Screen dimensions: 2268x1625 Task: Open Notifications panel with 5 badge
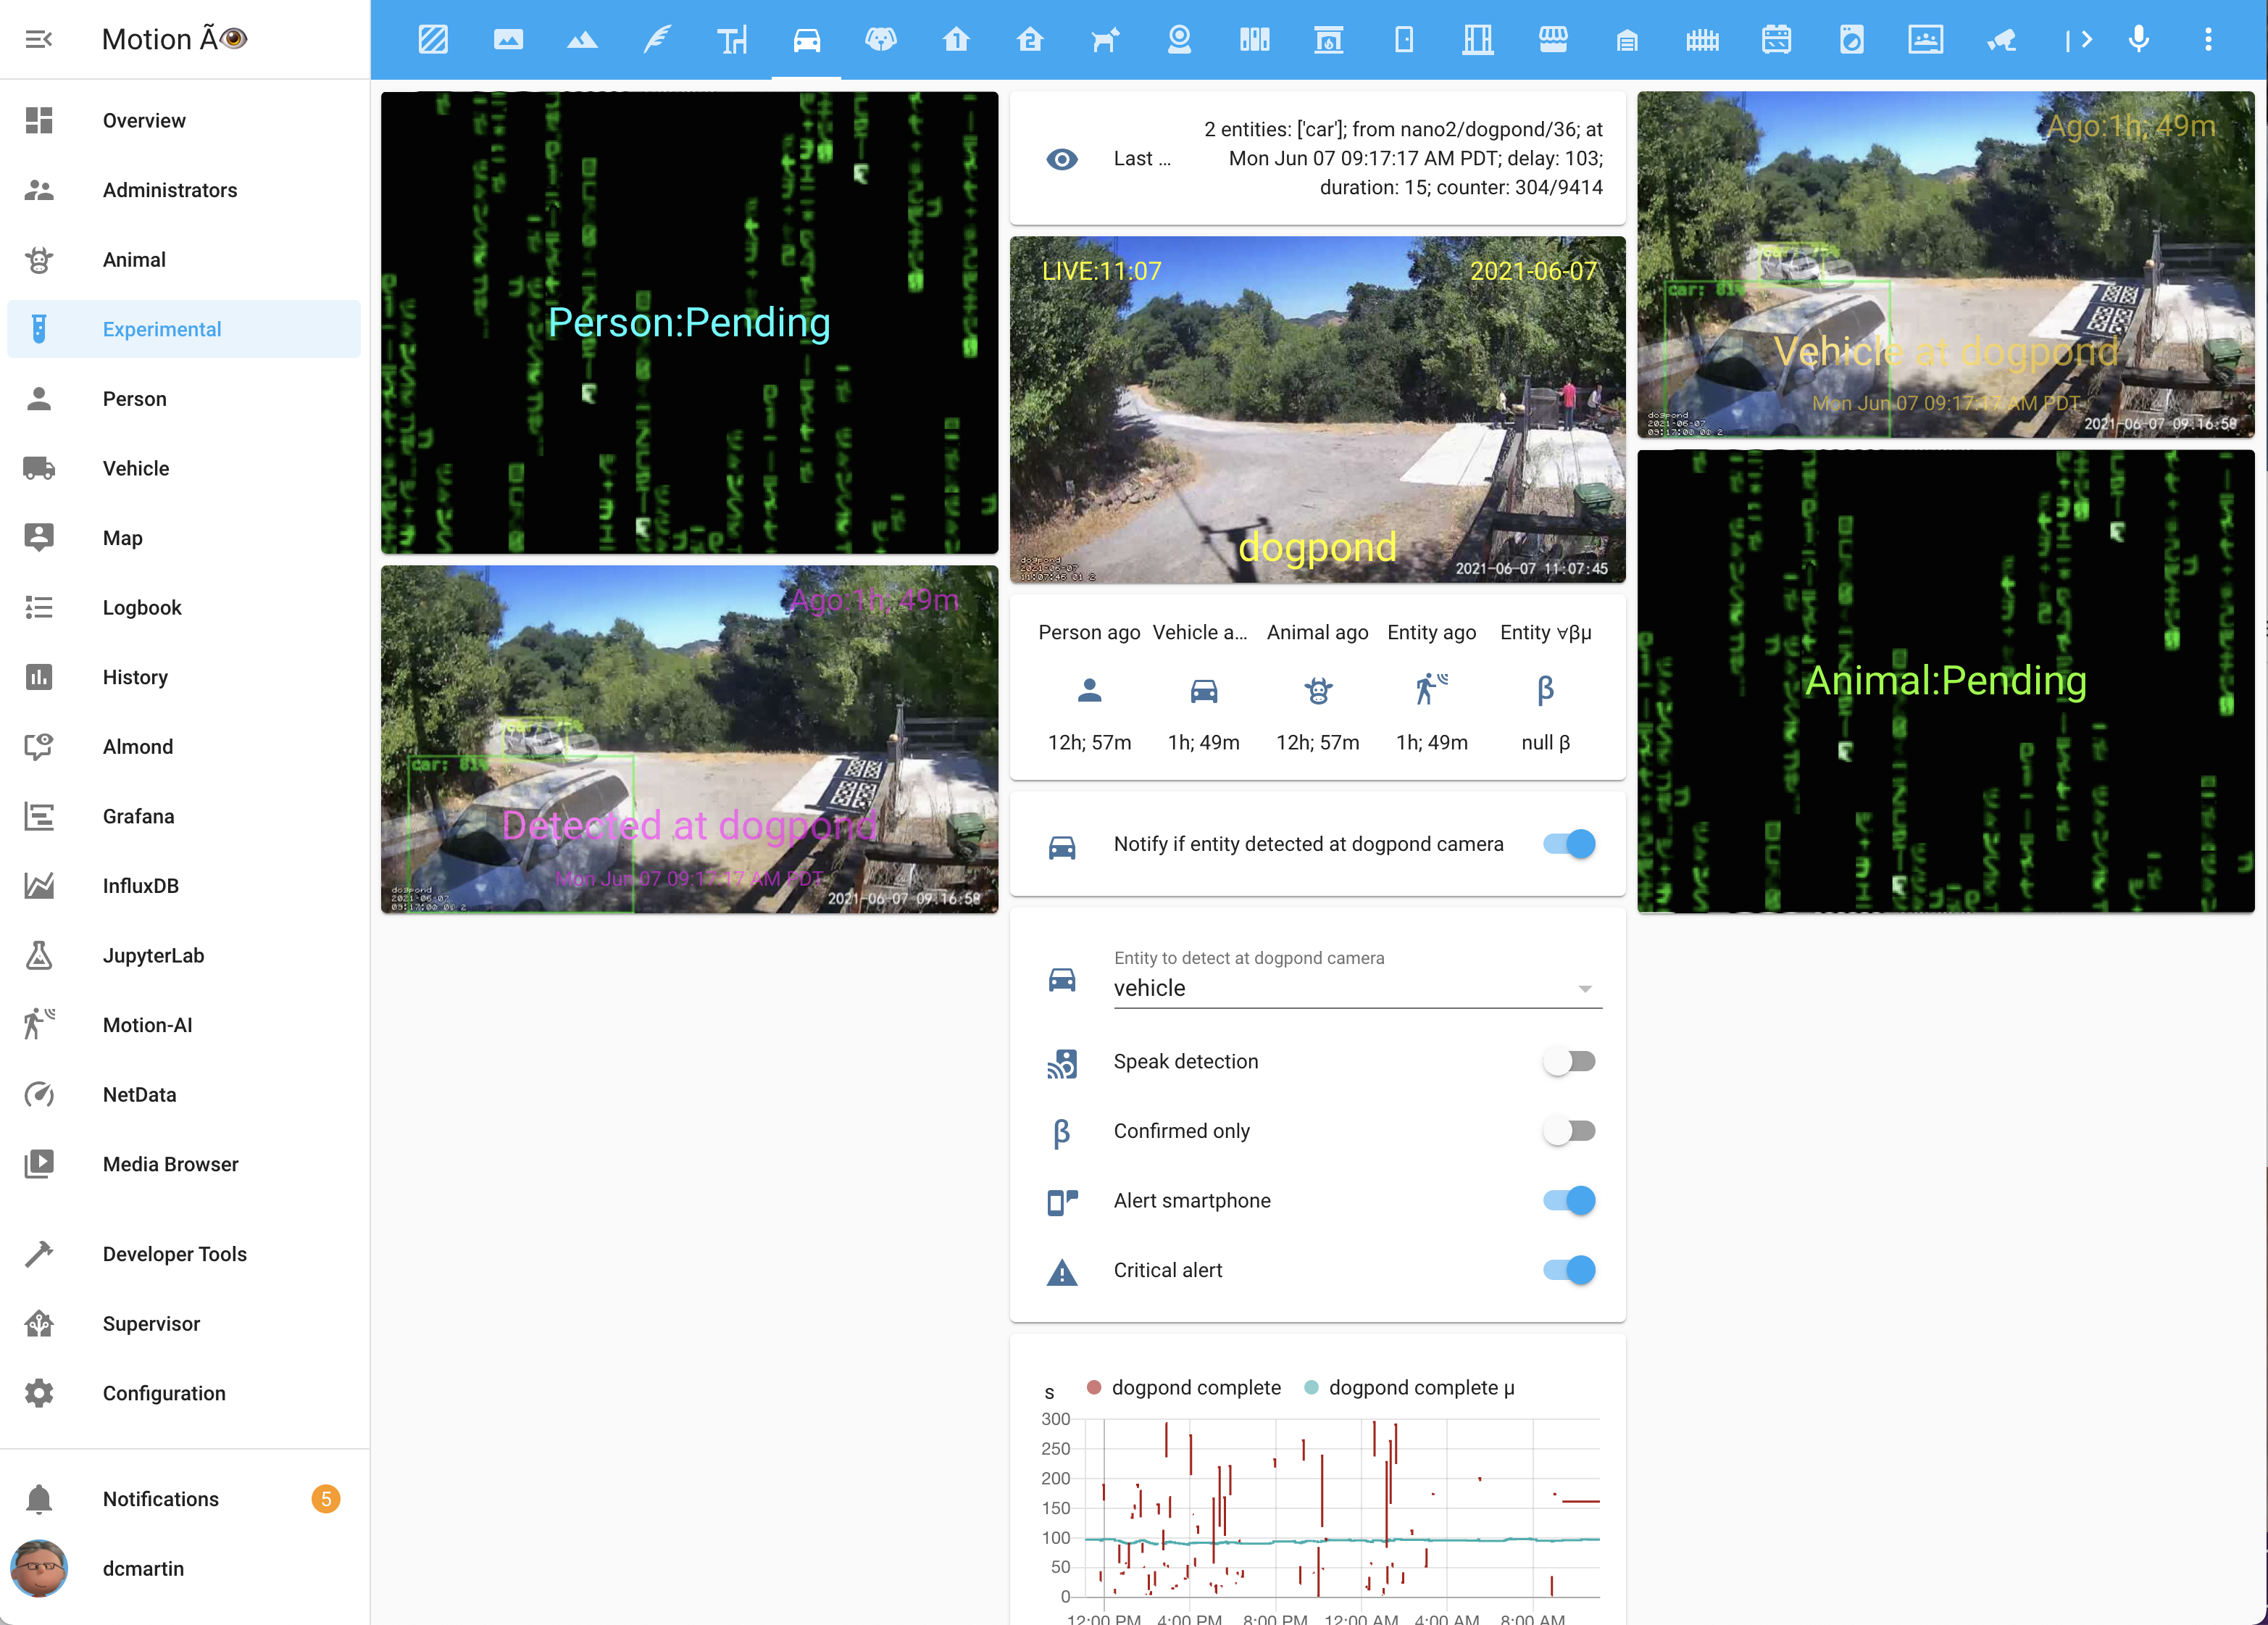coord(161,1498)
